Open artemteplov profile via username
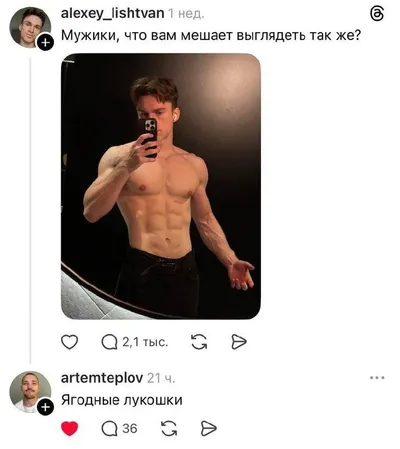The image size is (400, 449). coord(102,378)
